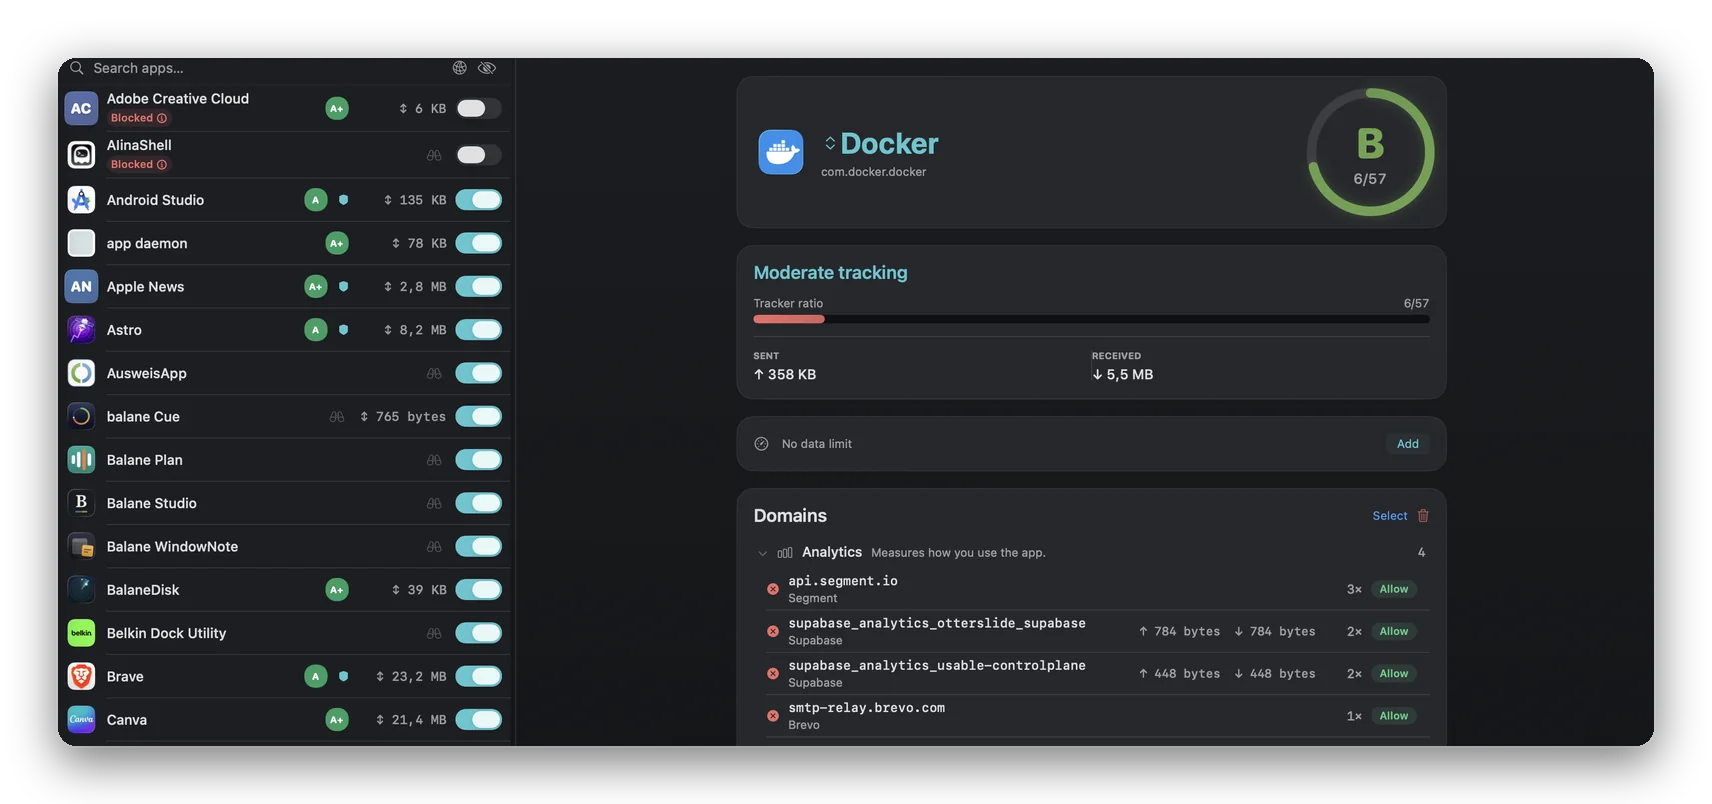Screen dimensions: 1712x804
Task: Click the info icon next to AlinaShell Blocked
Action: pos(162,164)
